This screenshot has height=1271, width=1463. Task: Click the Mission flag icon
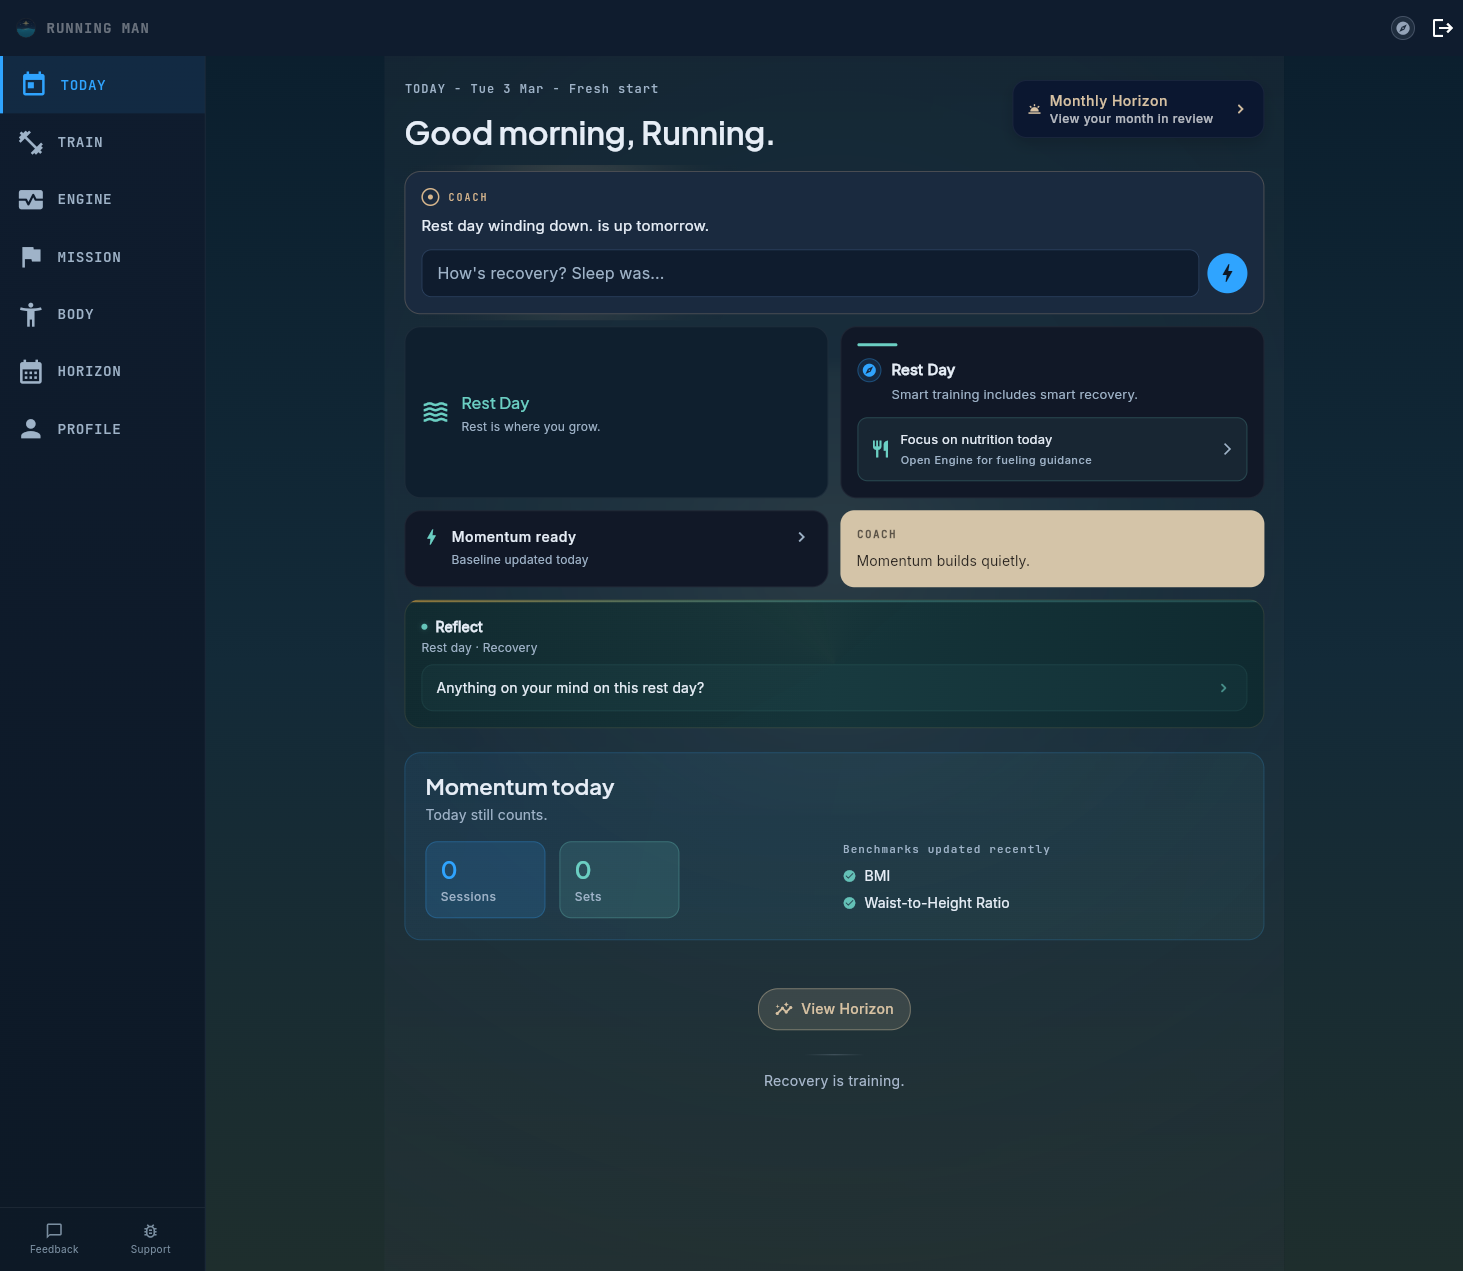[x=31, y=257]
